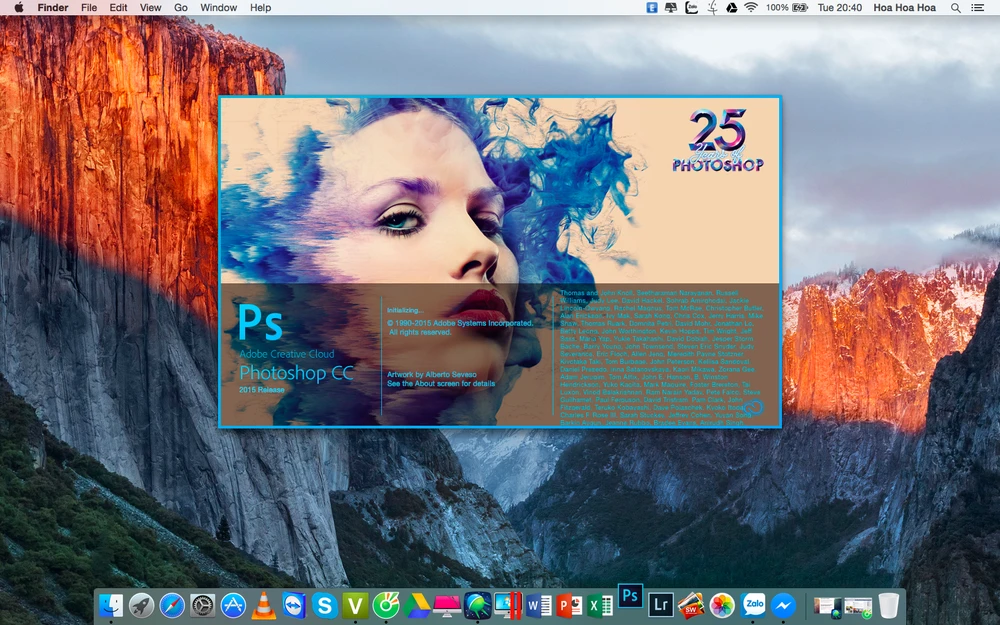Open the Wi-Fi status menu
The width and height of the screenshot is (1000, 625).
tap(750, 8)
